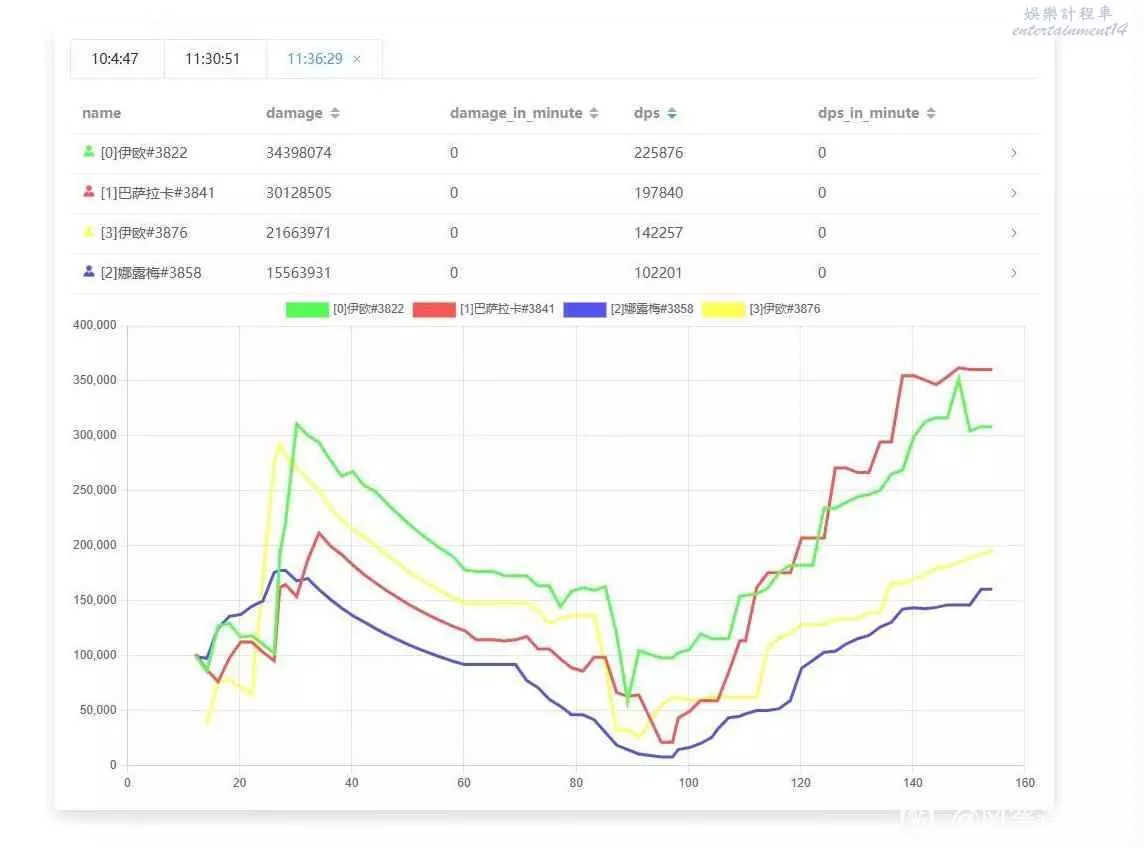Click the red player icon for 巴萨拉卡#3841
This screenshot has height=848, width=1144.
[x=89, y=192]
